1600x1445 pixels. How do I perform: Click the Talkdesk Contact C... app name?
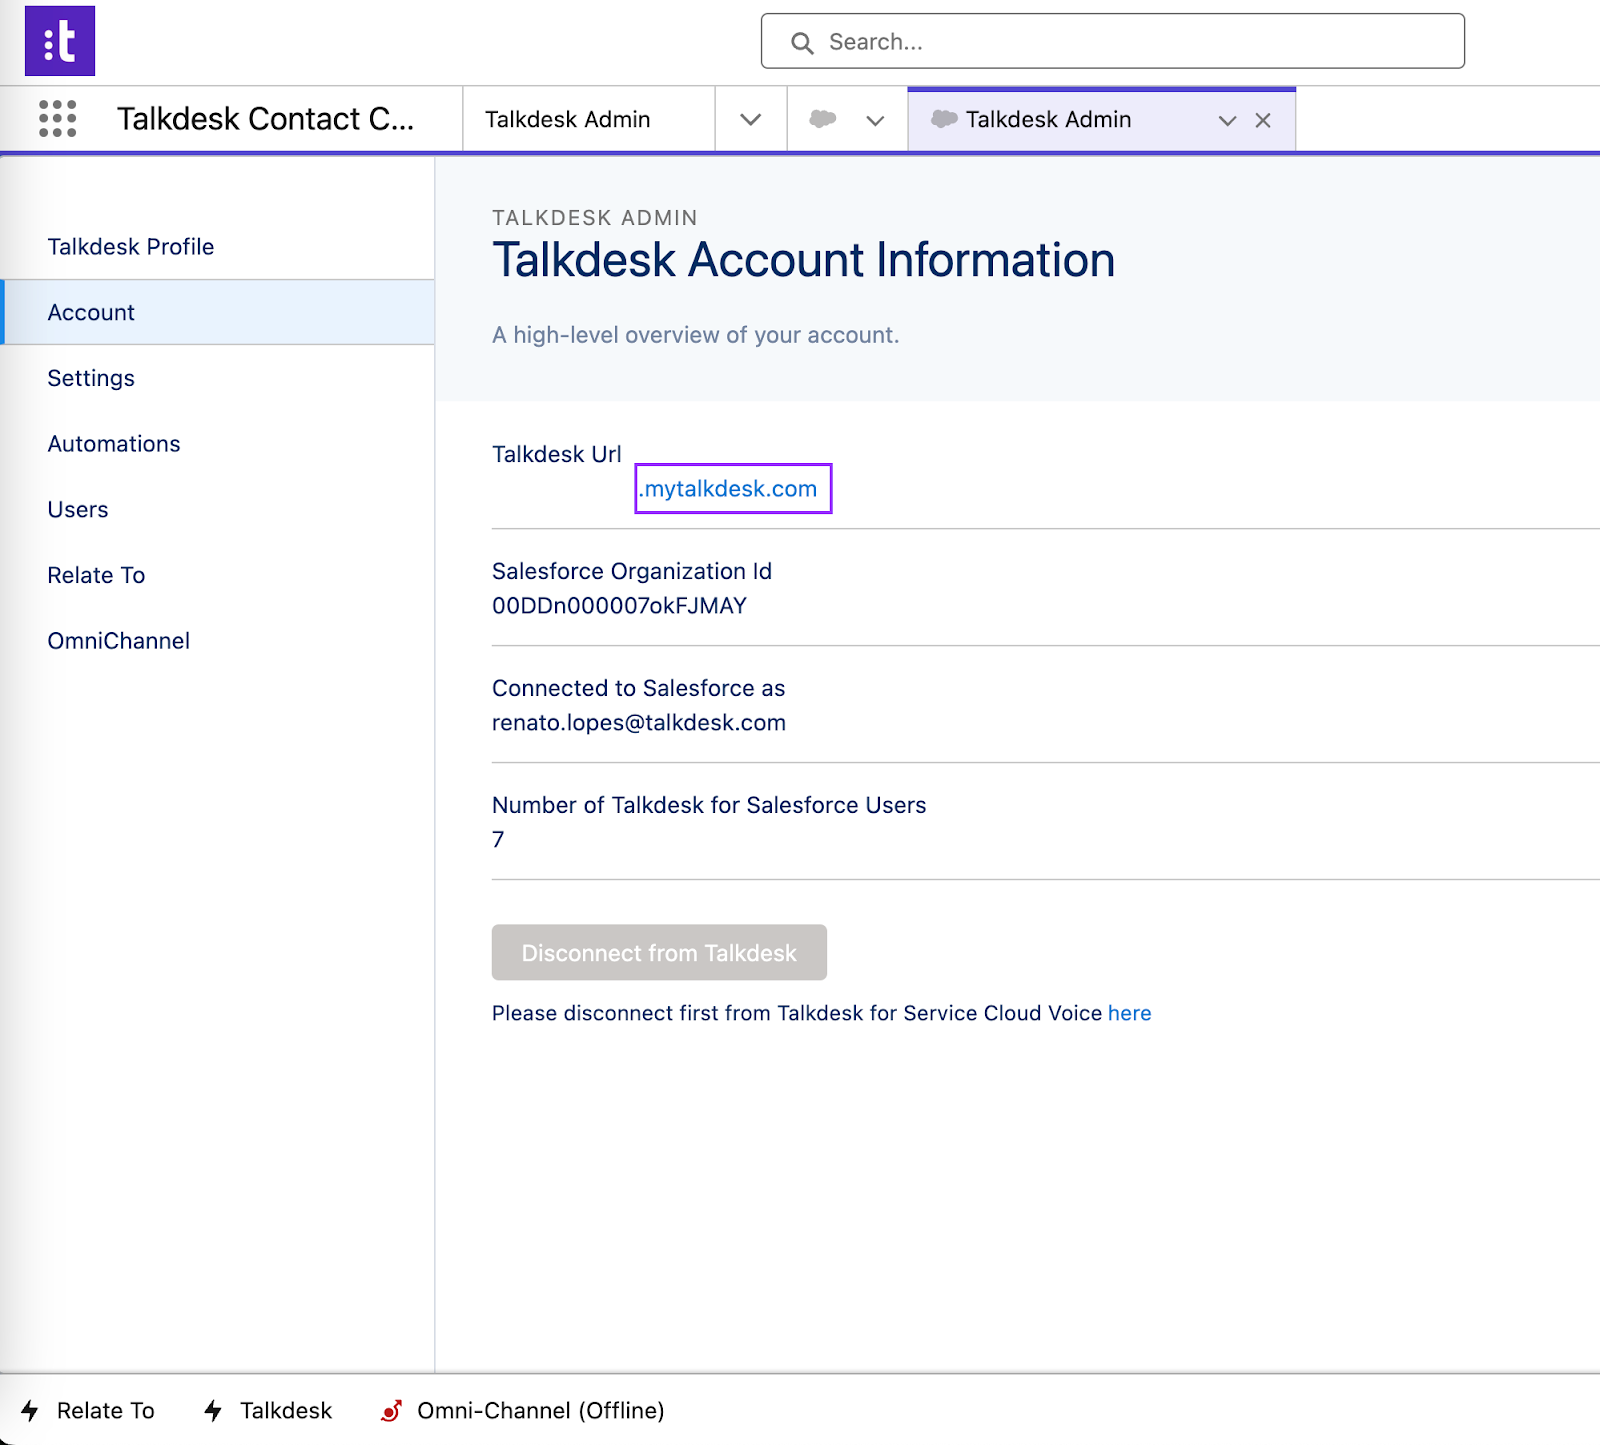265,119
